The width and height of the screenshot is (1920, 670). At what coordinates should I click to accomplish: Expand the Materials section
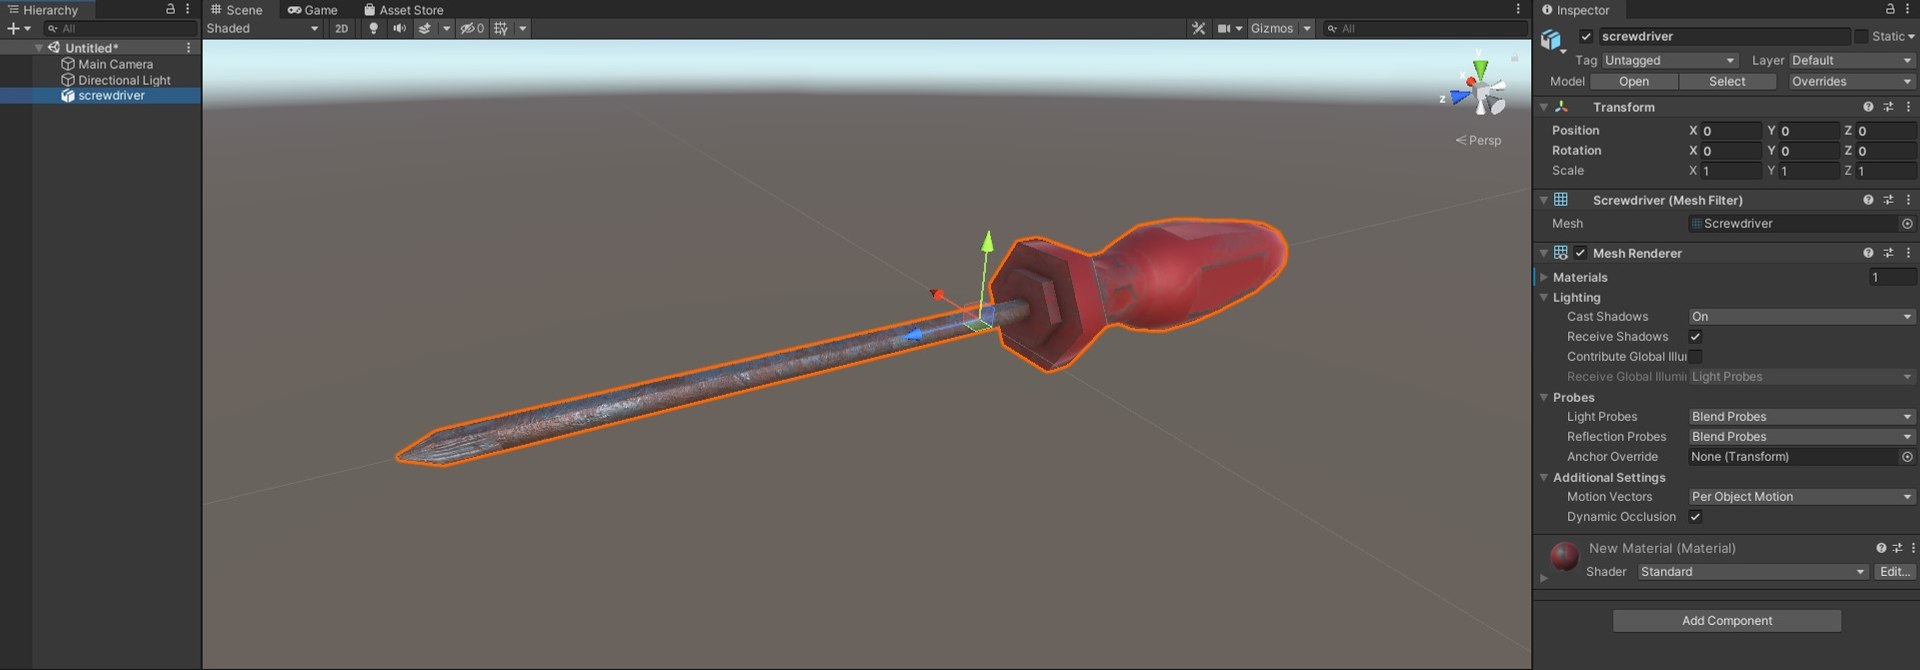[x=1544, y=277]
